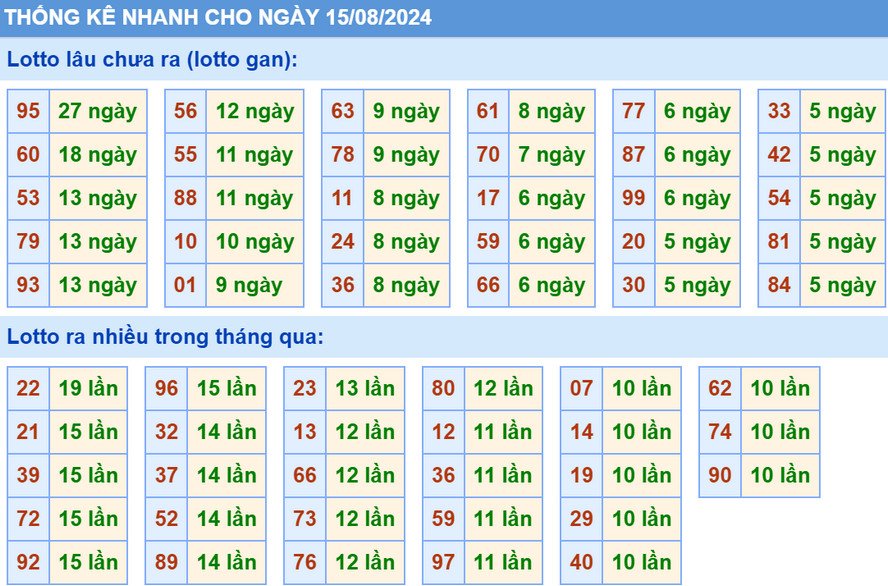Select '15 lần' beside number 39
Screen dimensions: 888x586
[x=88, y=476]
